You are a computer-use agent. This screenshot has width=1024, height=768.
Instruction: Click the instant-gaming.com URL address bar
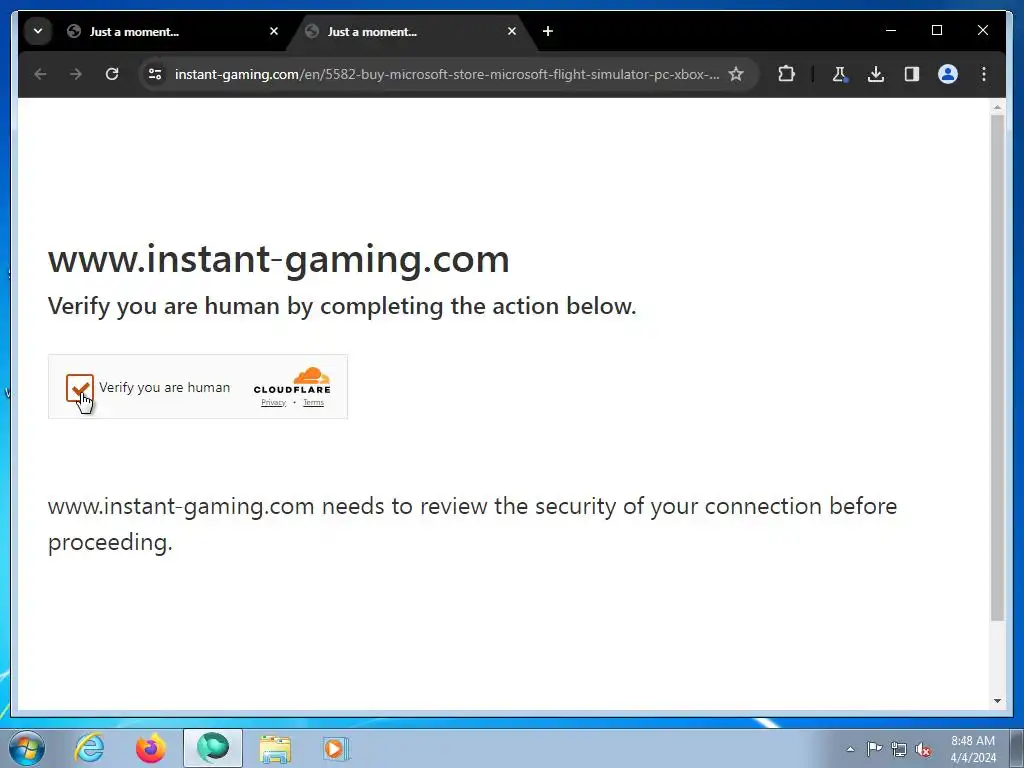tap(447, 74)
